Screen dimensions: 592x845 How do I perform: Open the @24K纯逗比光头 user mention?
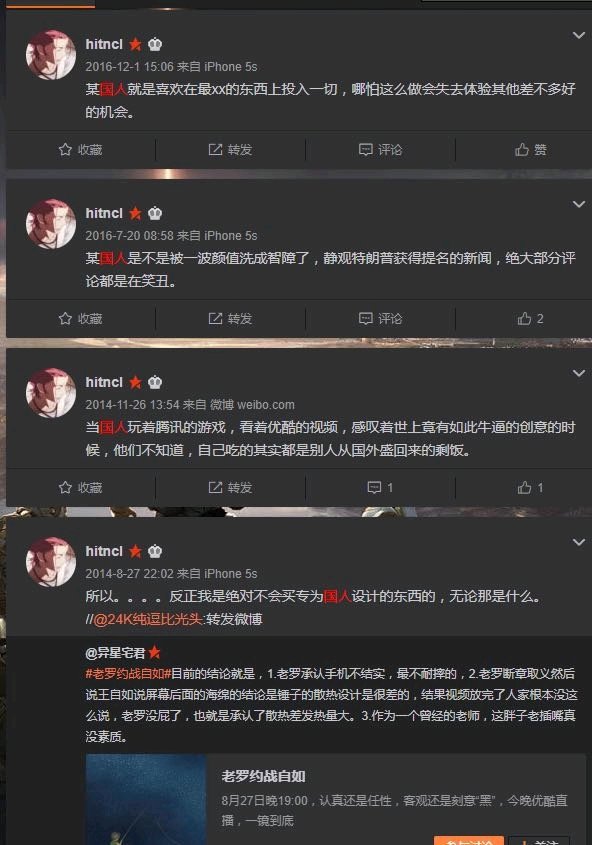[x=148, y=619]
